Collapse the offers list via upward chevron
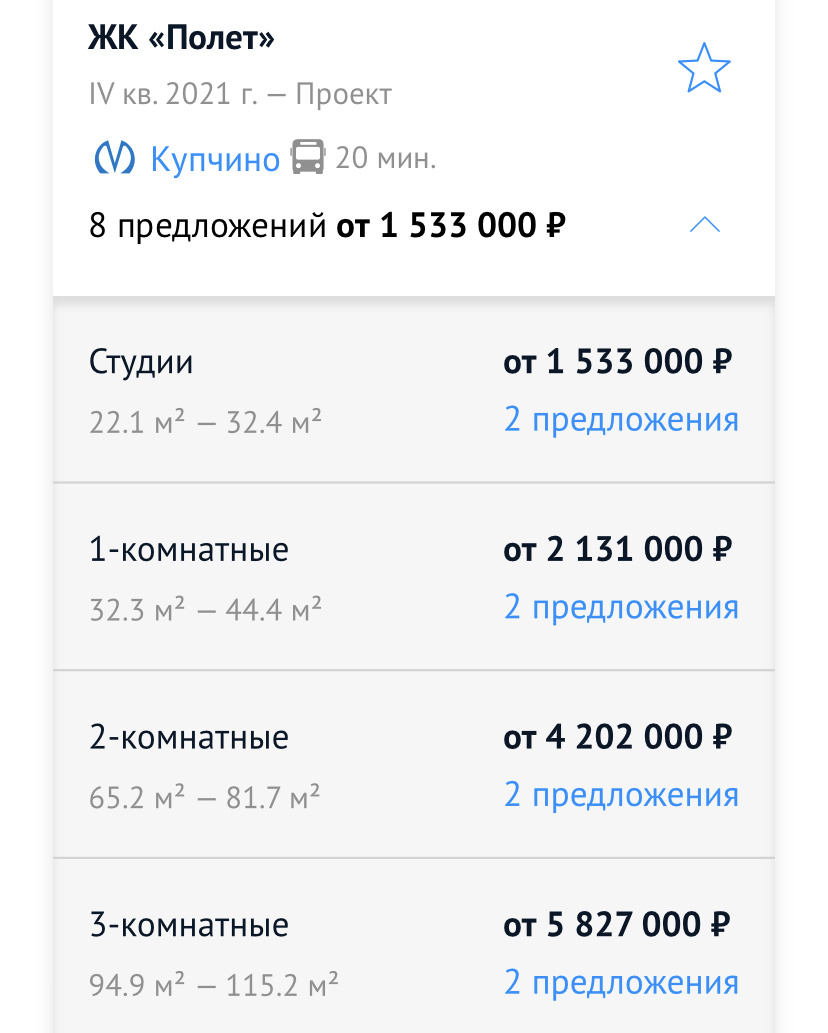 (705, 225)
